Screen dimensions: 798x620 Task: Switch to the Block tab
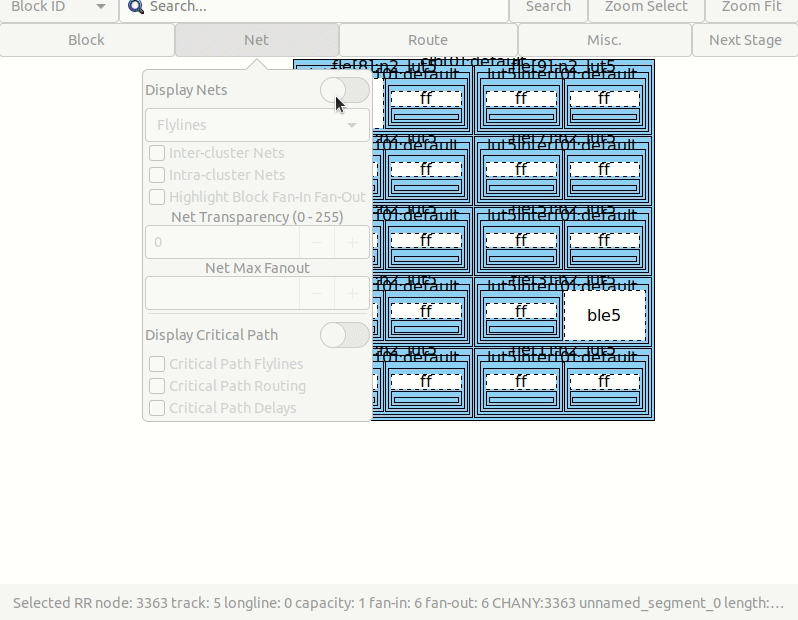coord(86,40)
